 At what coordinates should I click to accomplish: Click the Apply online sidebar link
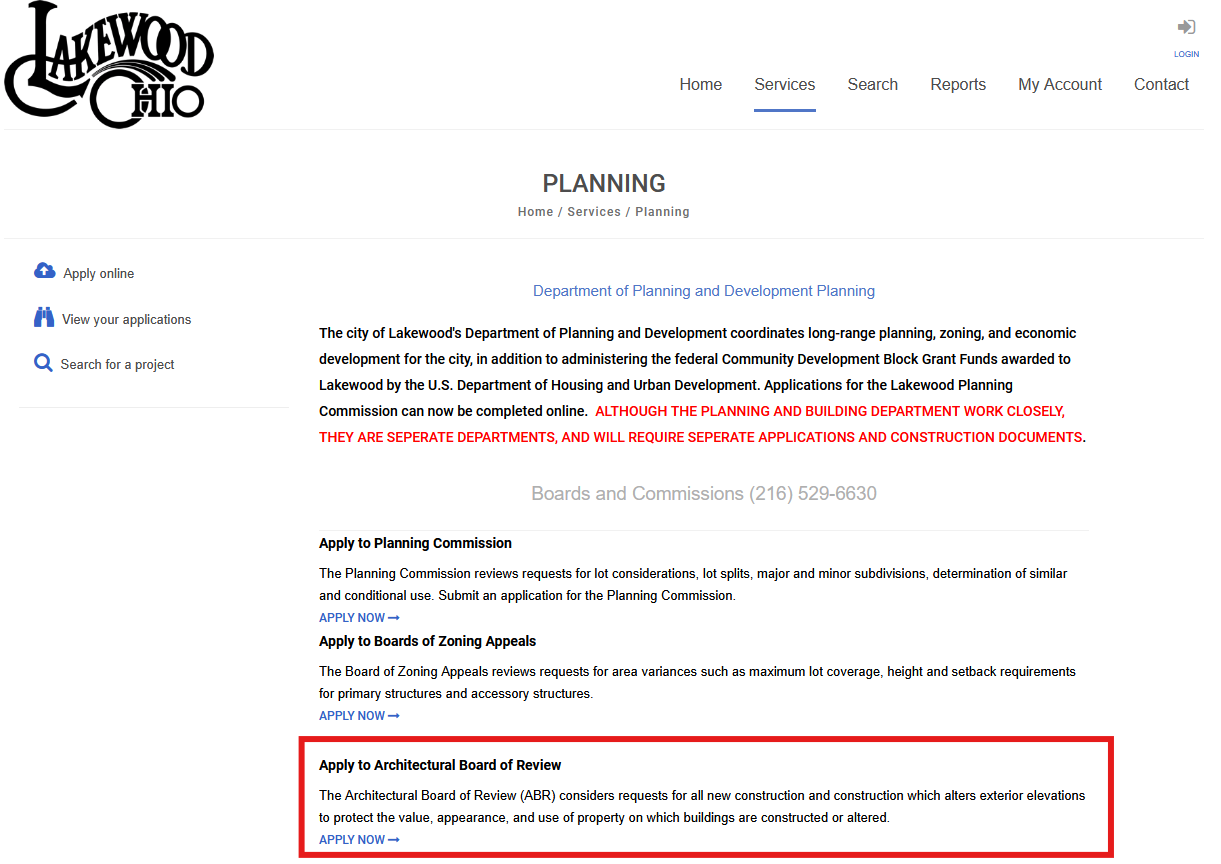click(x=98, y=273)
